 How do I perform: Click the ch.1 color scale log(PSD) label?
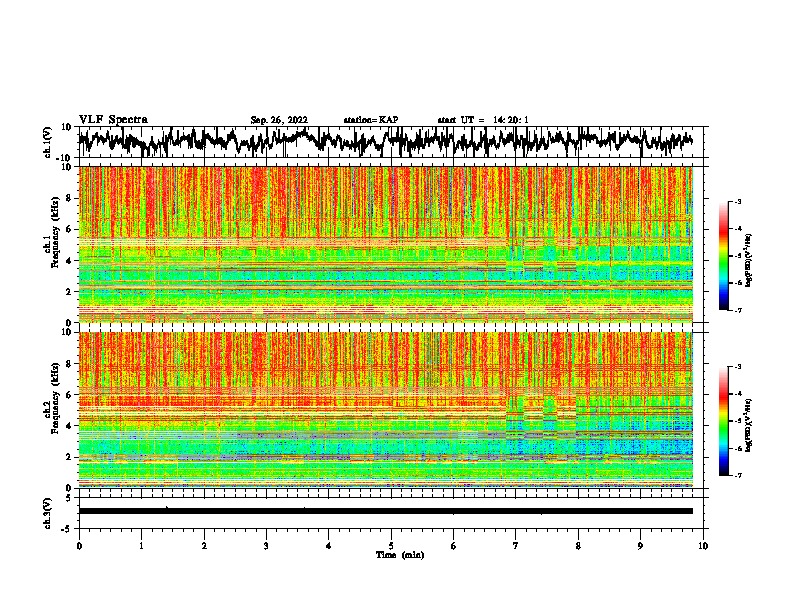749,261
